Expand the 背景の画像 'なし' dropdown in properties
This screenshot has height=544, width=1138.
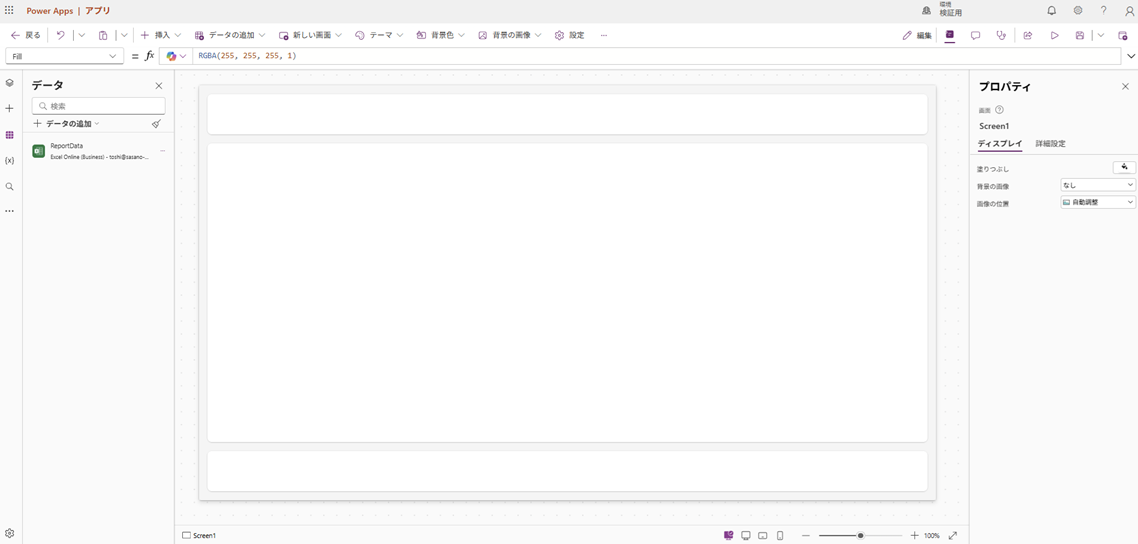[1097, 185]
